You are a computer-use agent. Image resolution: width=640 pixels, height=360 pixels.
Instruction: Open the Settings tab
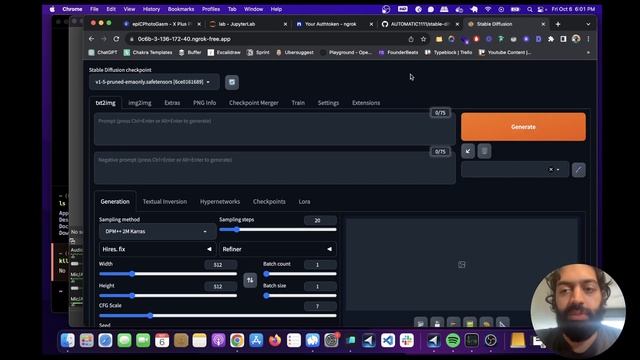click(328, 103)
